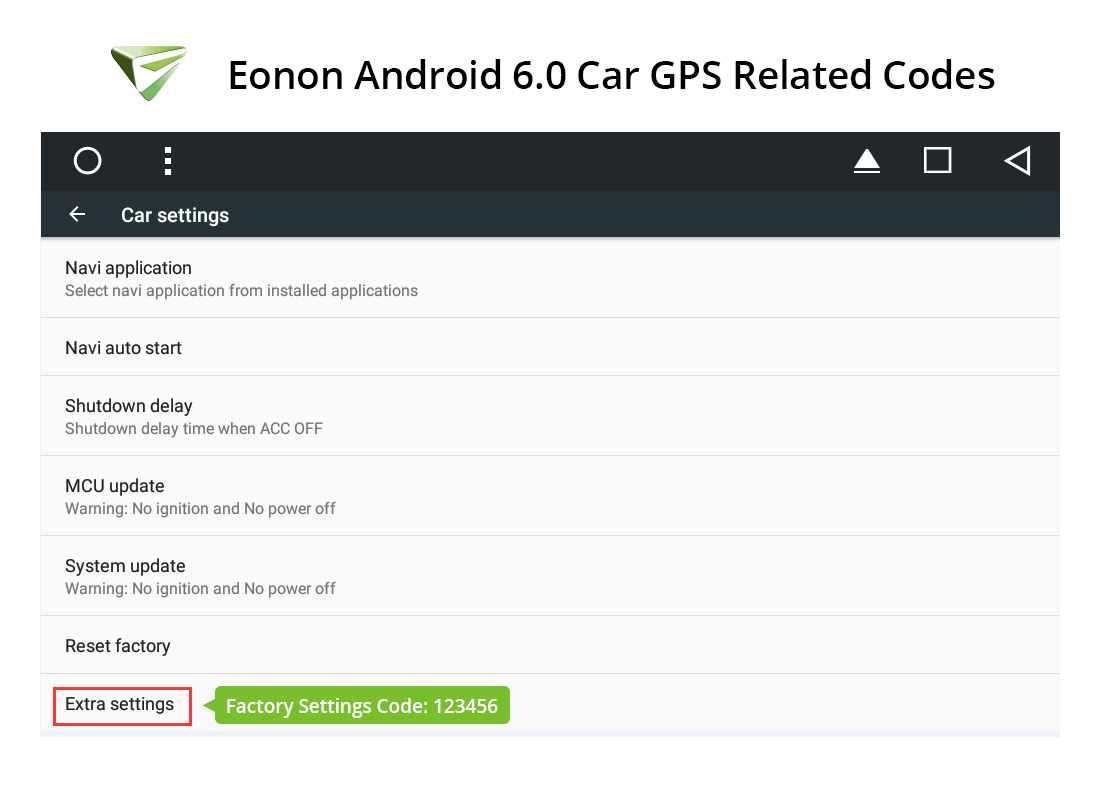Tap the eject triangle icon
This screenshot has width=1106, height=790.
[x=867, y=161]
